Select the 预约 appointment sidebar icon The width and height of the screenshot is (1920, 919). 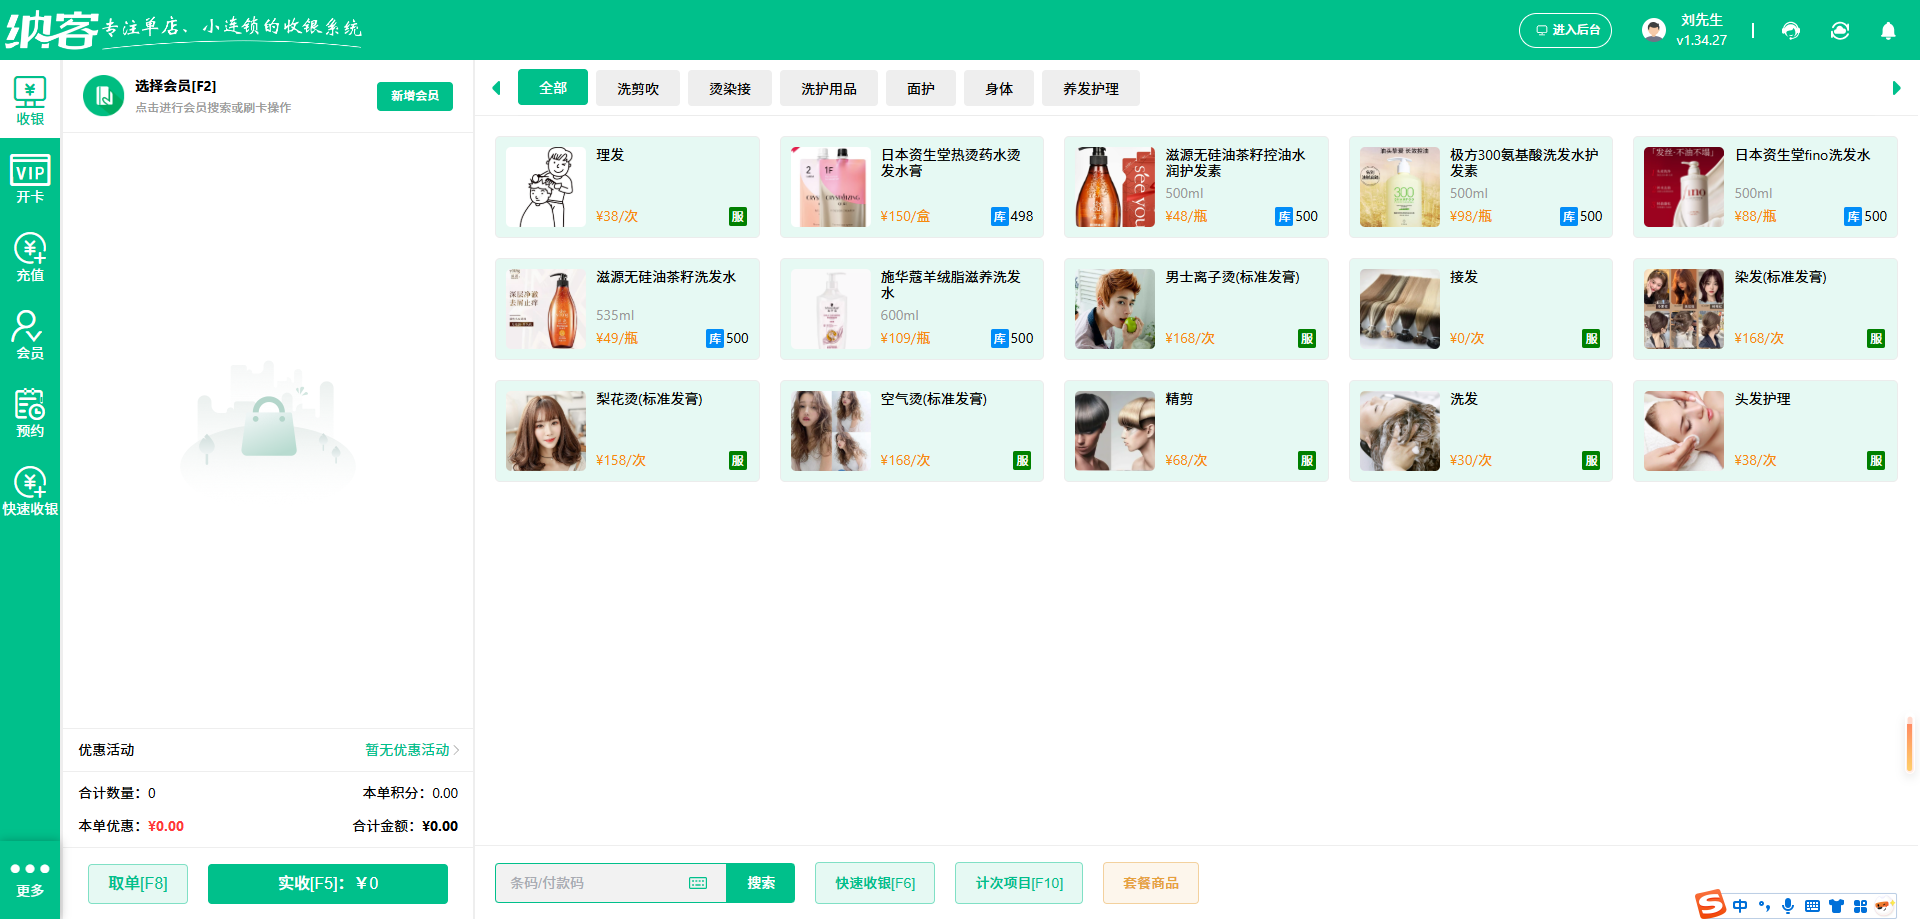[30, 412]
